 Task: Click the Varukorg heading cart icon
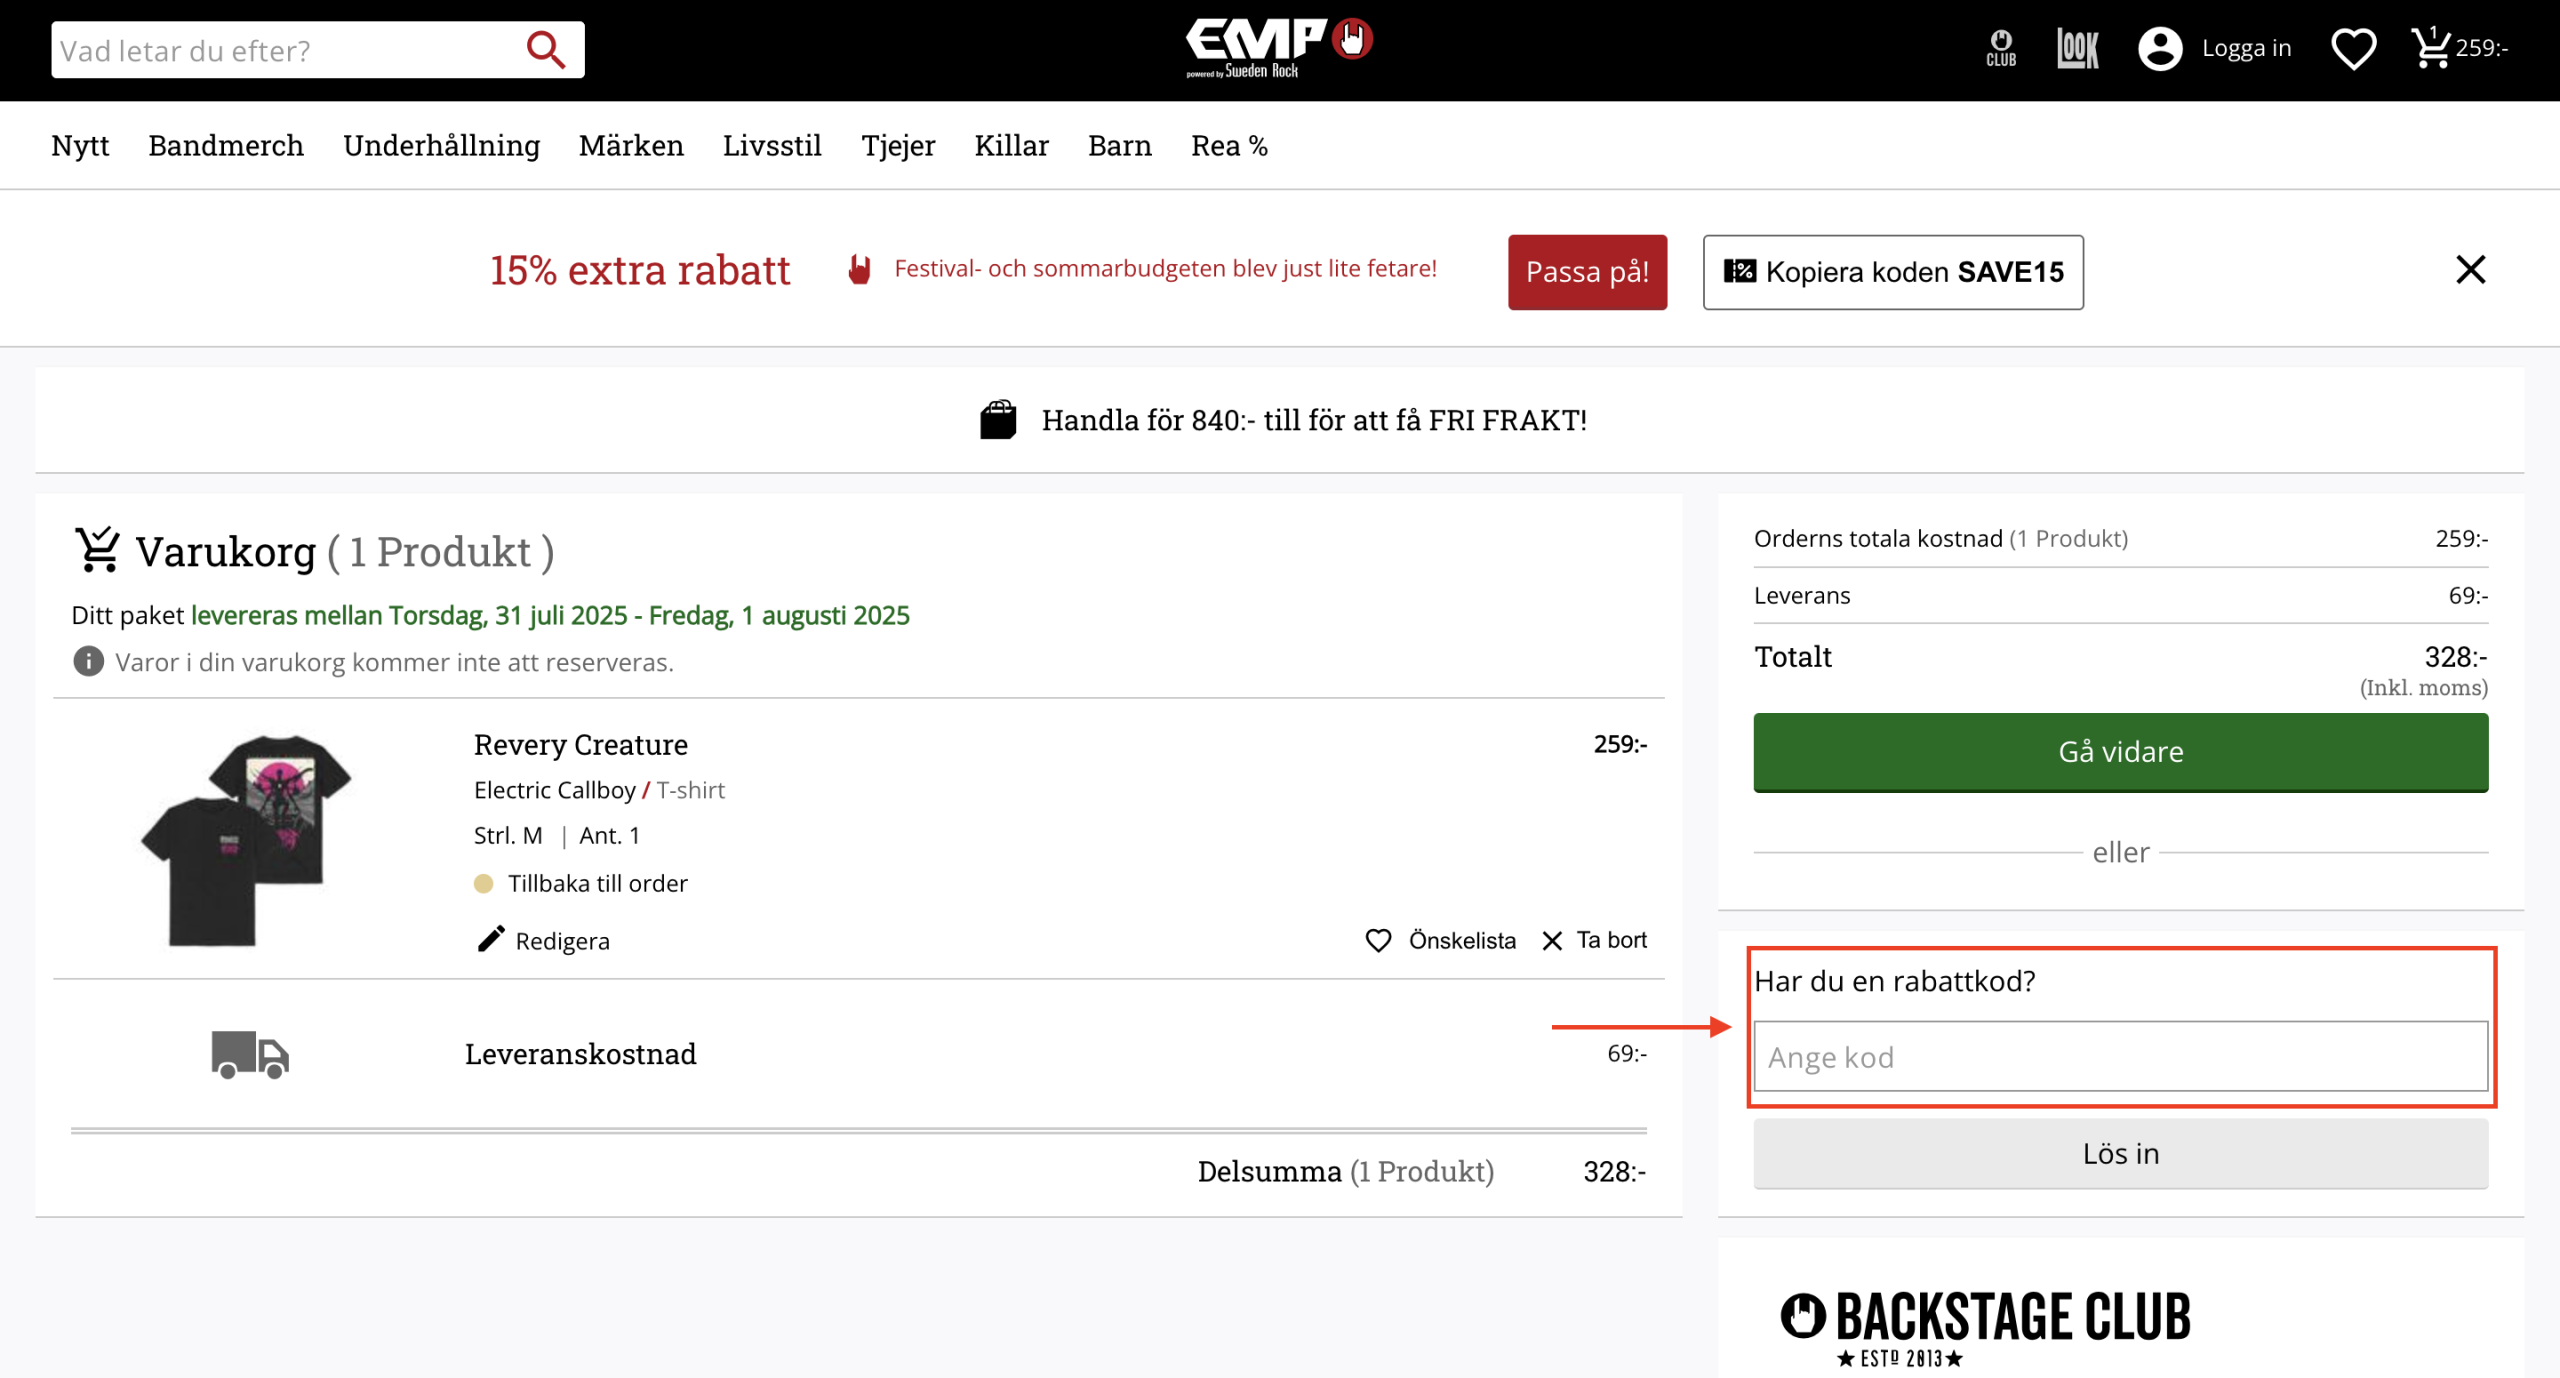(x=98, y=550)
